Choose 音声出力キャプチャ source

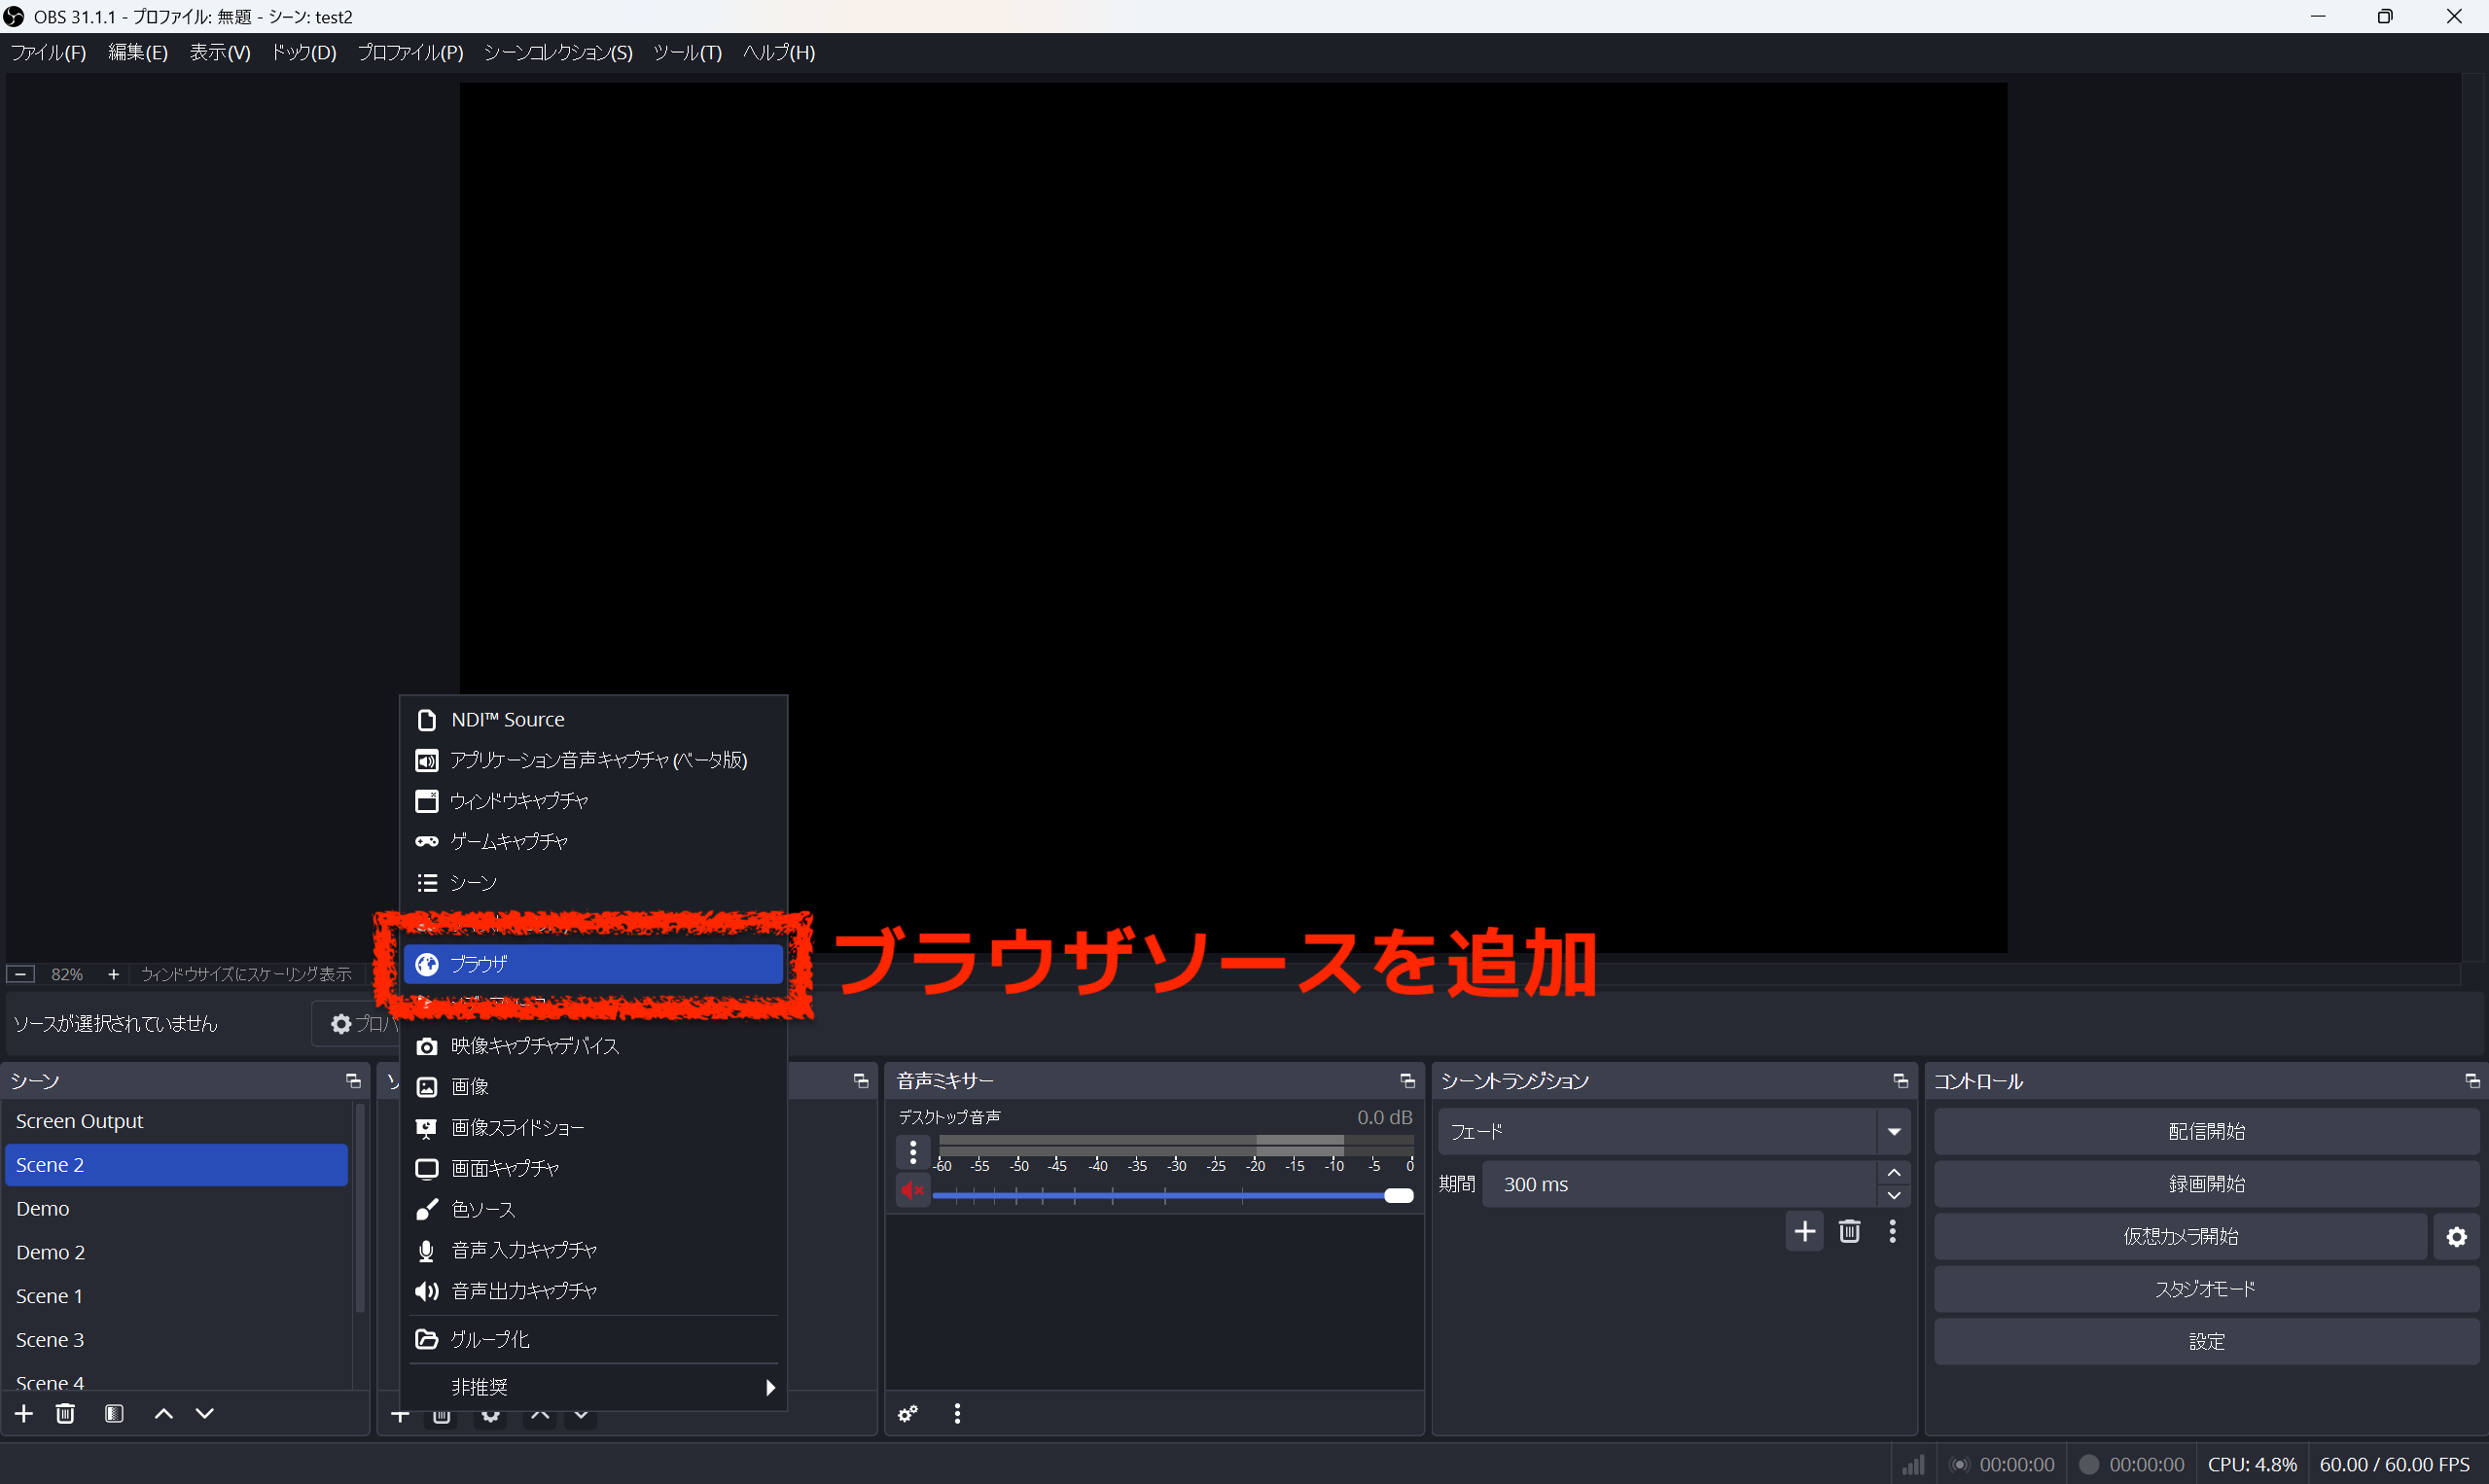[593, 1291]
